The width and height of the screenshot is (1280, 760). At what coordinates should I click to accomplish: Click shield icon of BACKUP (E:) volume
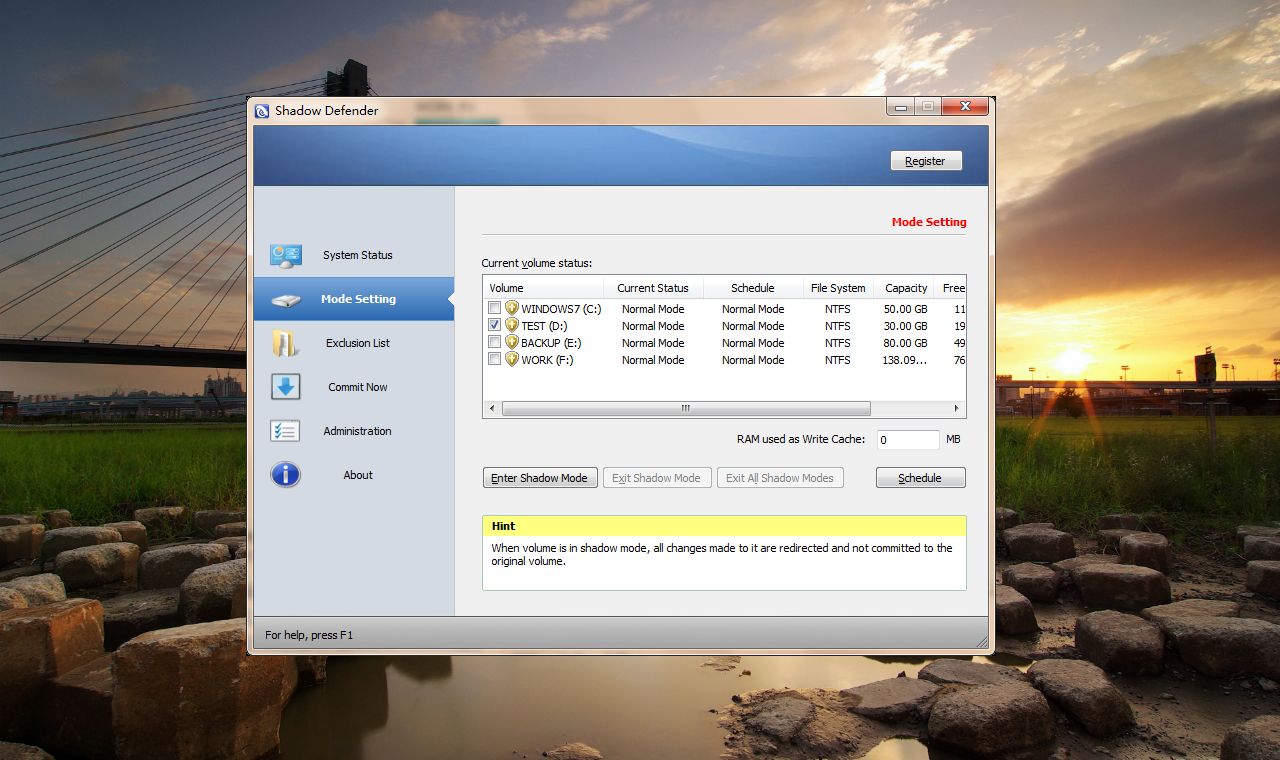[x=512, y=343]
